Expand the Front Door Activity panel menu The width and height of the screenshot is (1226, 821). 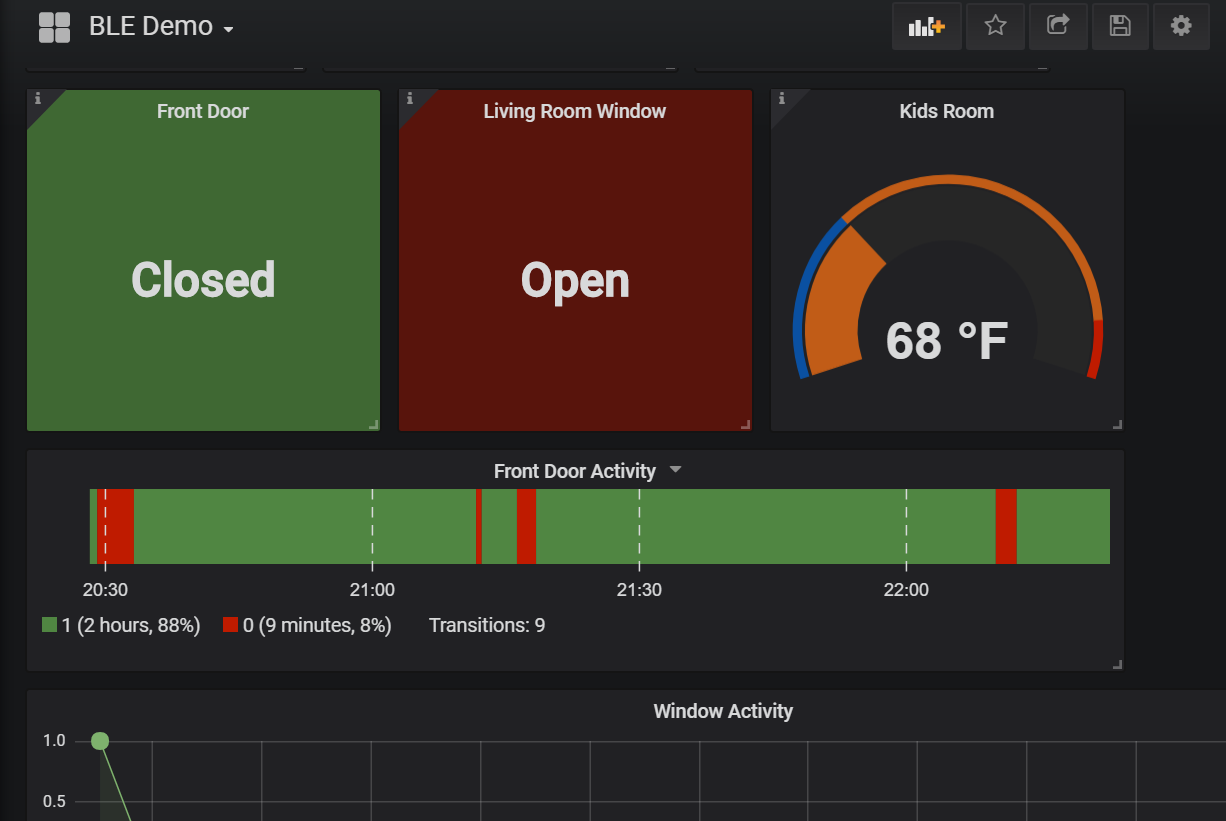(675, 470)
